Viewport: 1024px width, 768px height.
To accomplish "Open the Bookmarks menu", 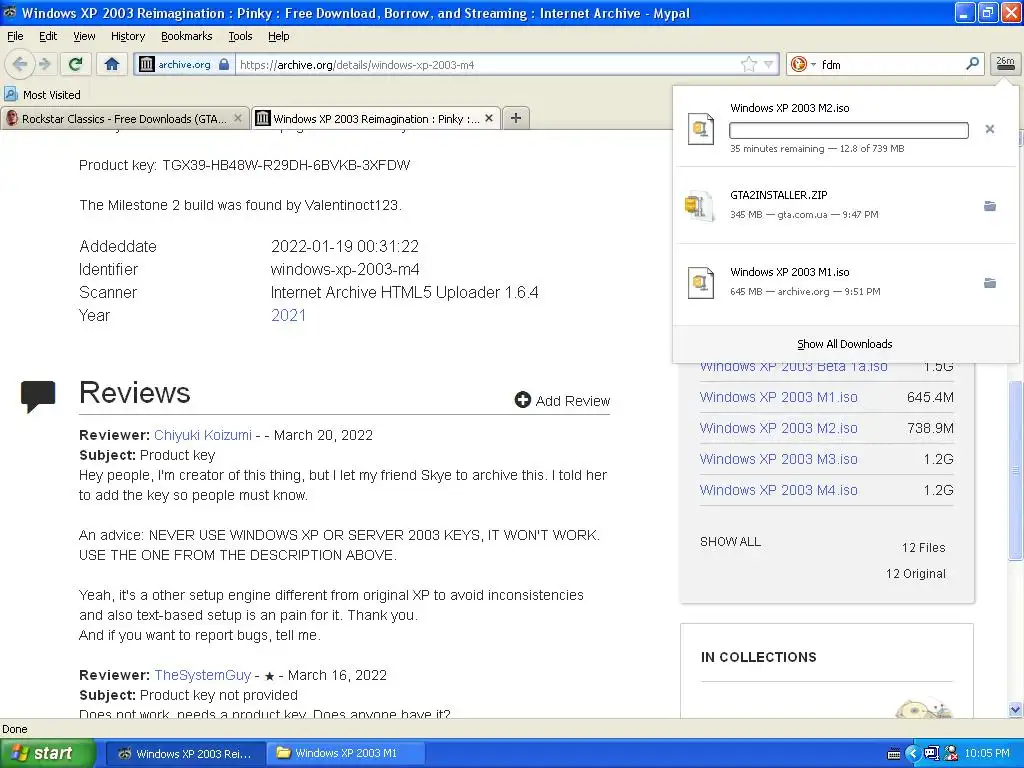I will (x=186, y=36).
